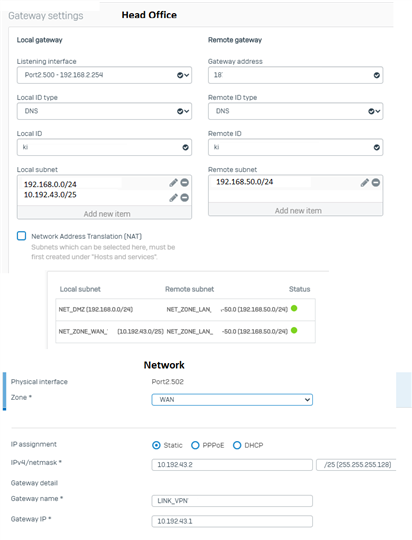Edit the 192.168.50.0/24 remote subnet

pos(365,183)
